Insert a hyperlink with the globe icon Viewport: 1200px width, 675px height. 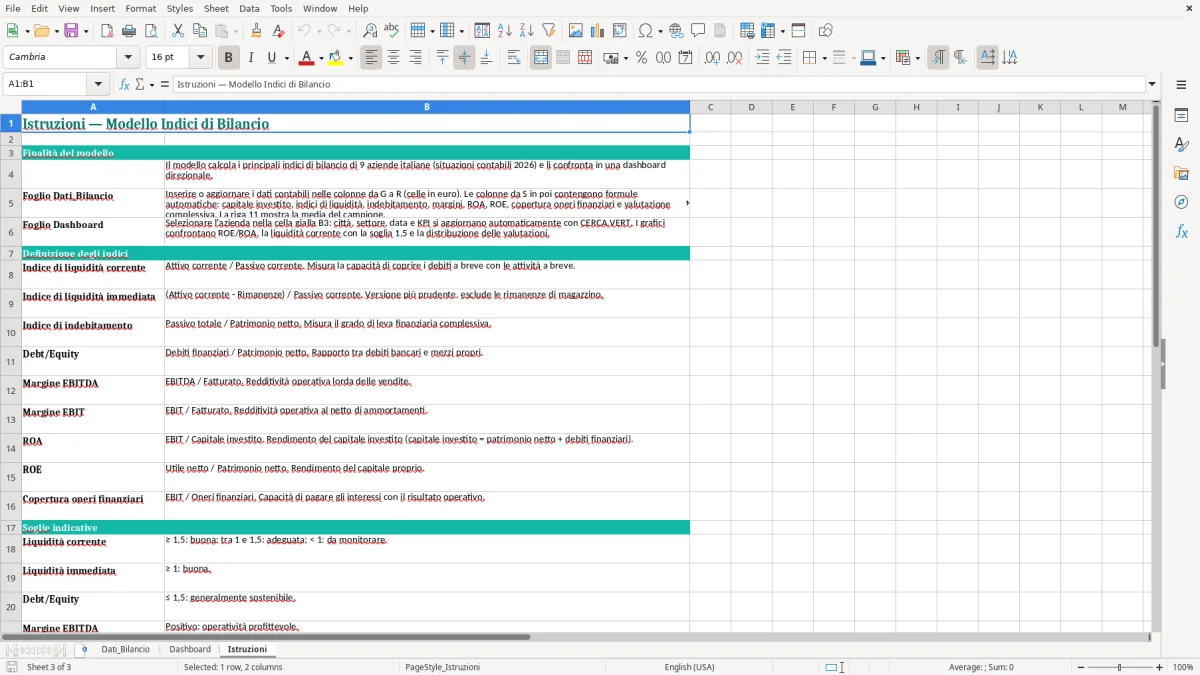676,31
